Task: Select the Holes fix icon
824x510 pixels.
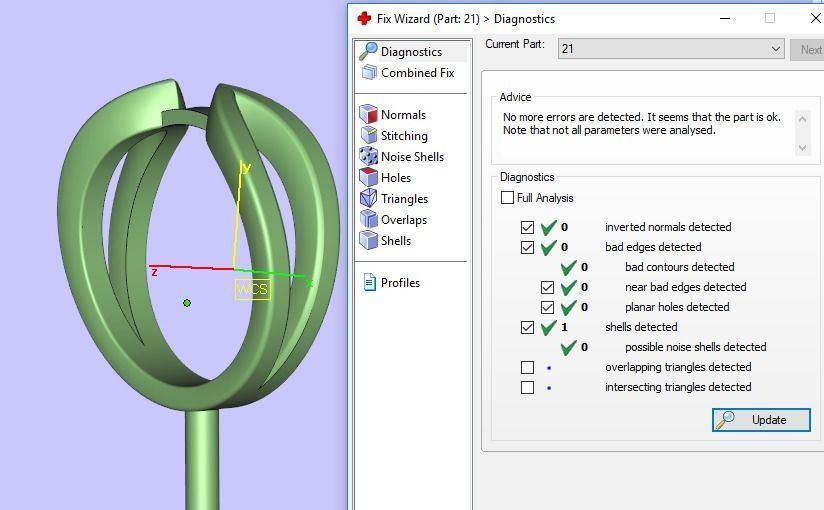Action: [368, 177]
